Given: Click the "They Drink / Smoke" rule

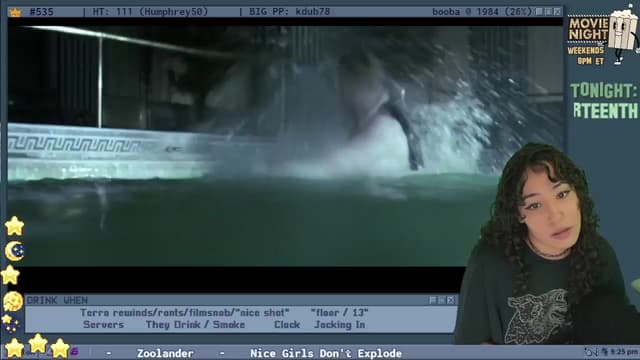Looking at the screenshot, I should point(195,324).
